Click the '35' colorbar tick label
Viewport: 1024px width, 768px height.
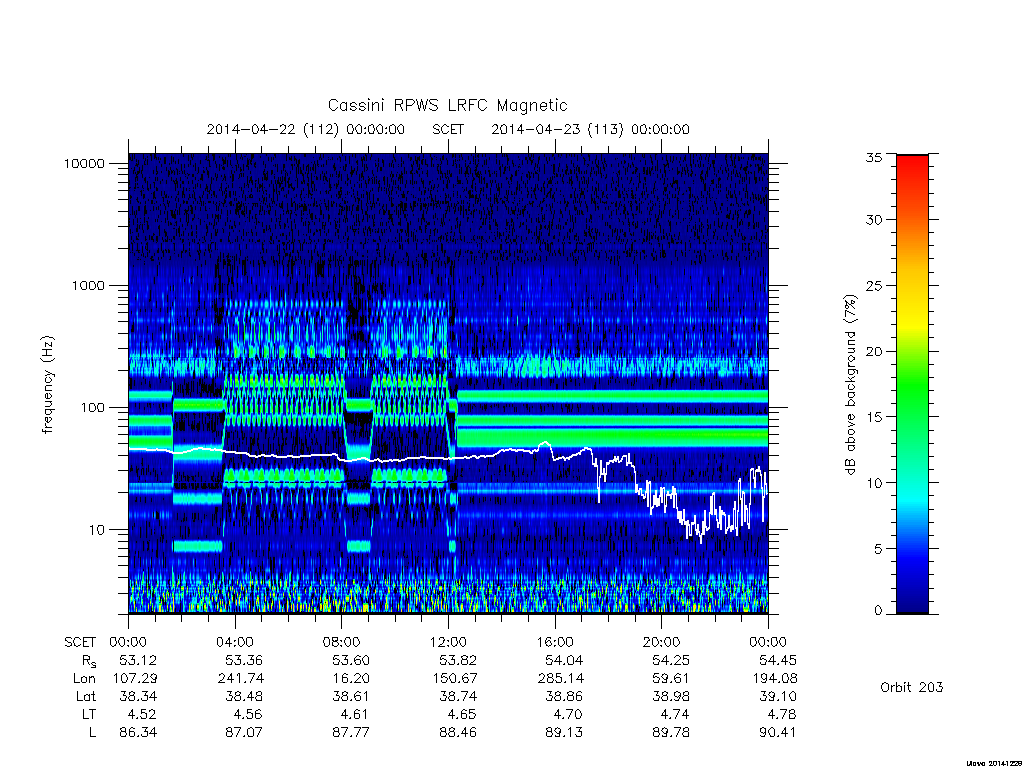874,157
